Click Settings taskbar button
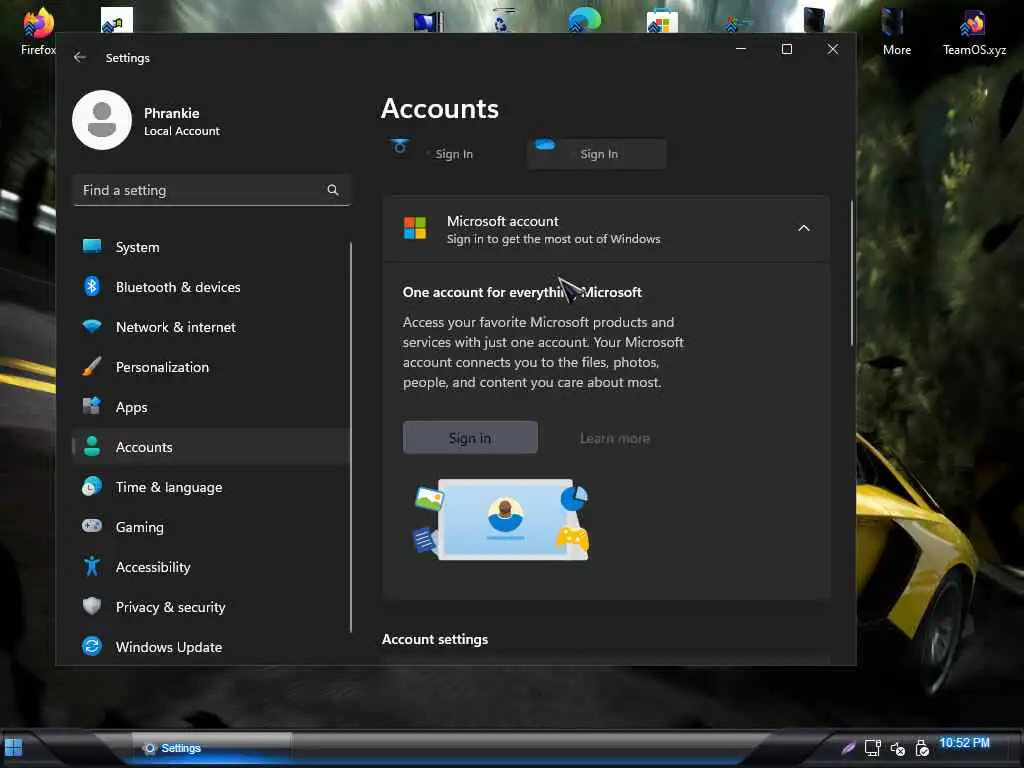The height and width of the screenshot is (768, 1024). (212, 748)
